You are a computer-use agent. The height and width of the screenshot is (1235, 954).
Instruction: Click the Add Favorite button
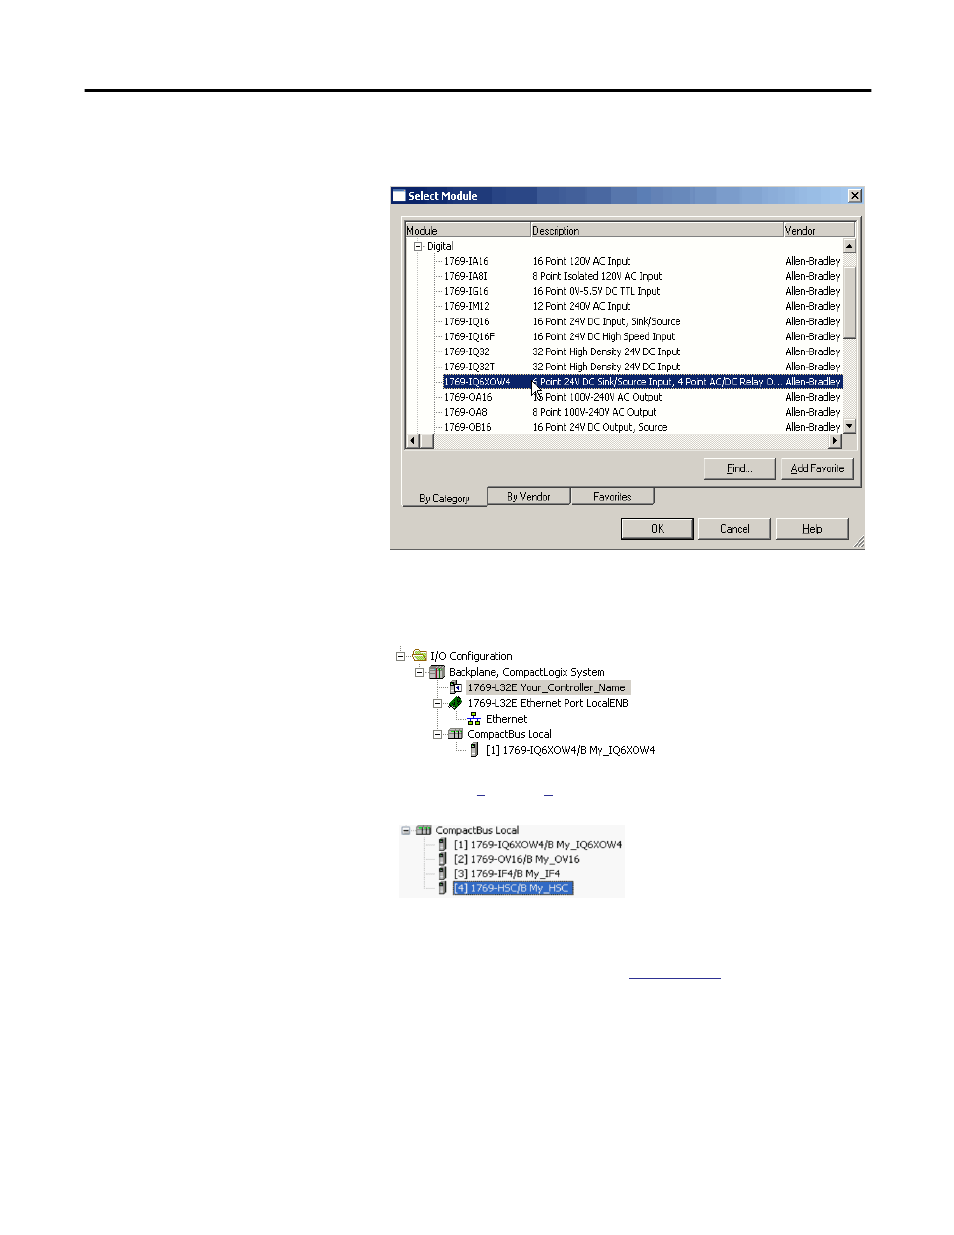[x=817, y=468]
